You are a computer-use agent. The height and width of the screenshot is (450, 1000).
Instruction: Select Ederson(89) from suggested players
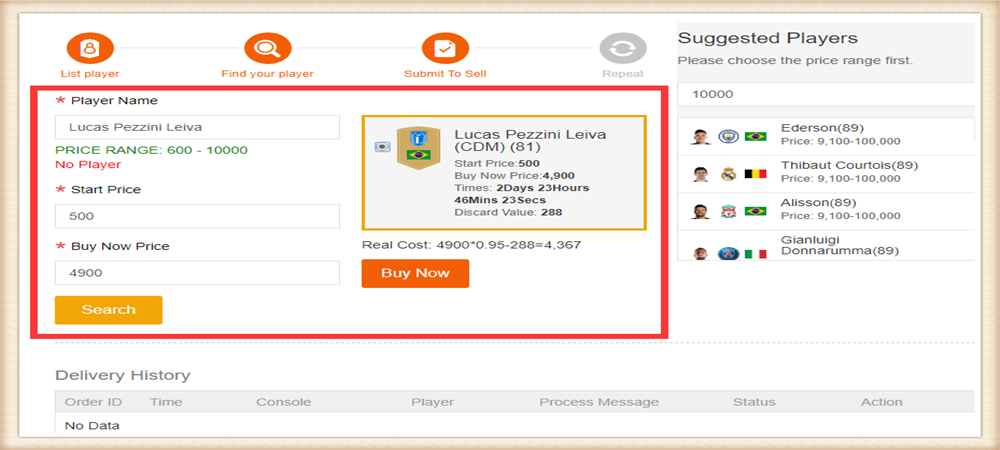pos(822,128)
